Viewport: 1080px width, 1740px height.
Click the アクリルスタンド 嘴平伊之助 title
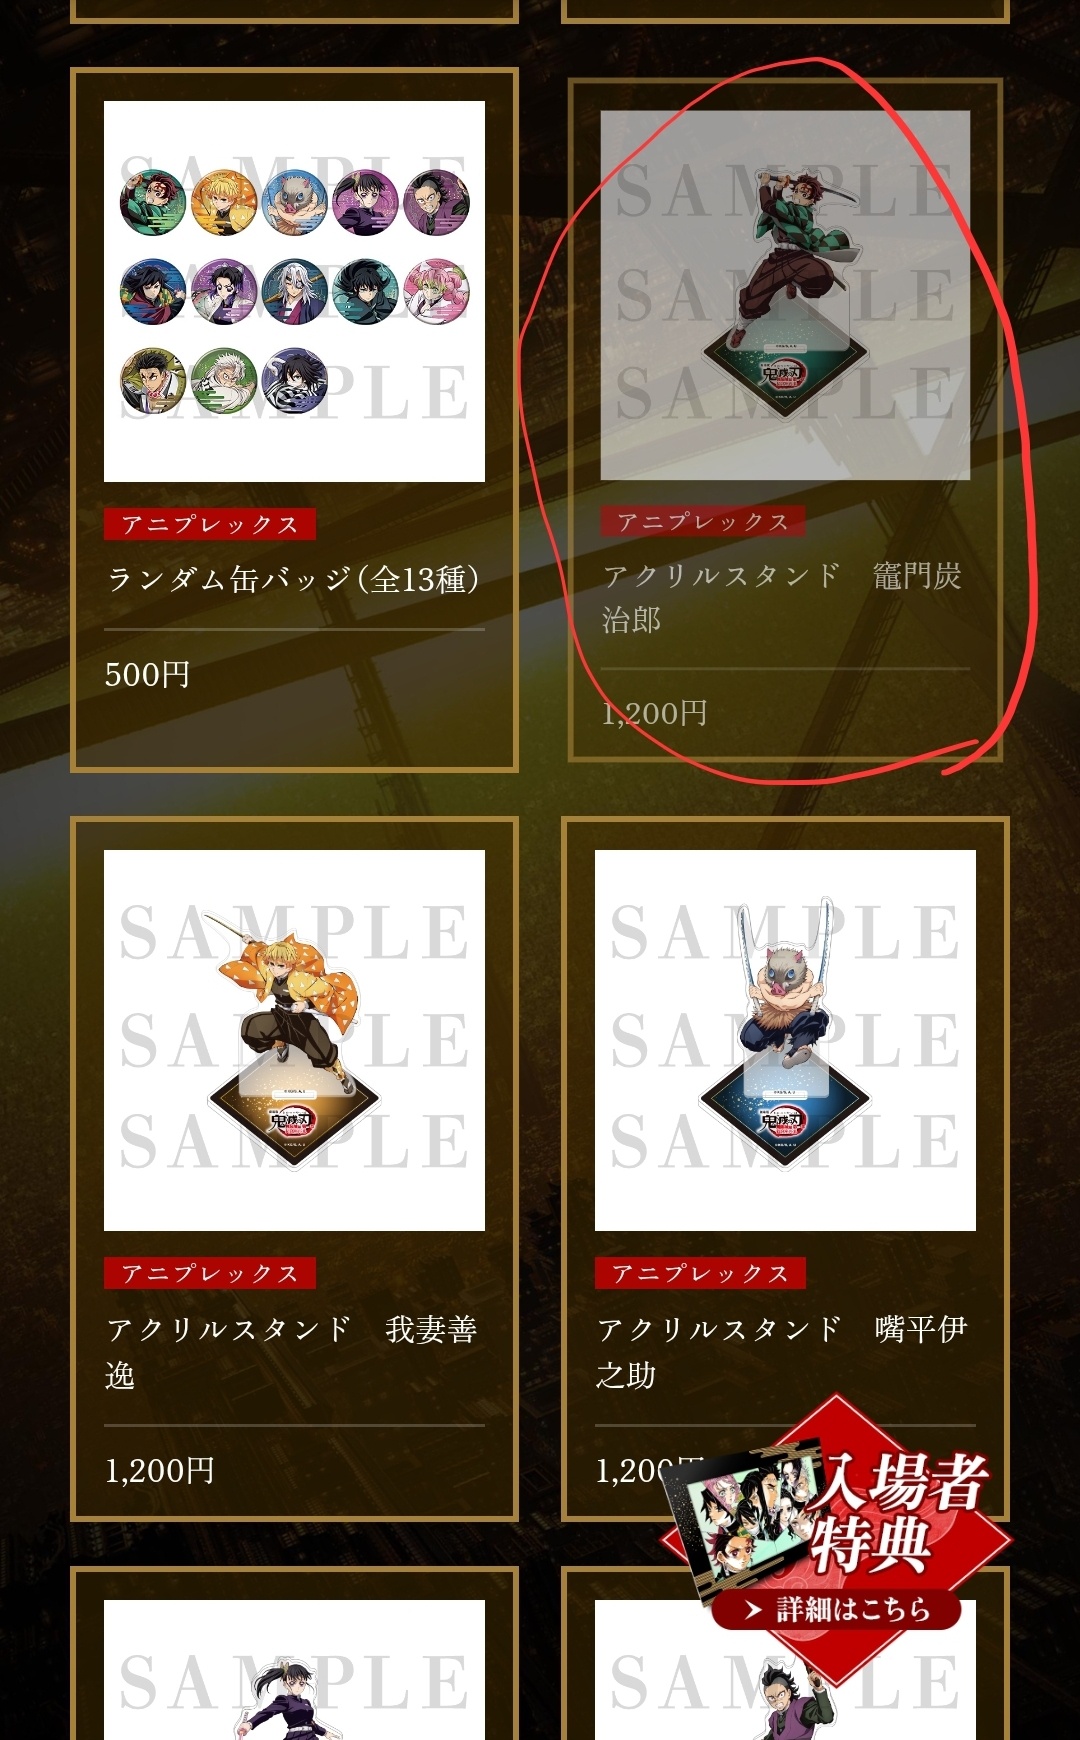pos(782,1352)
